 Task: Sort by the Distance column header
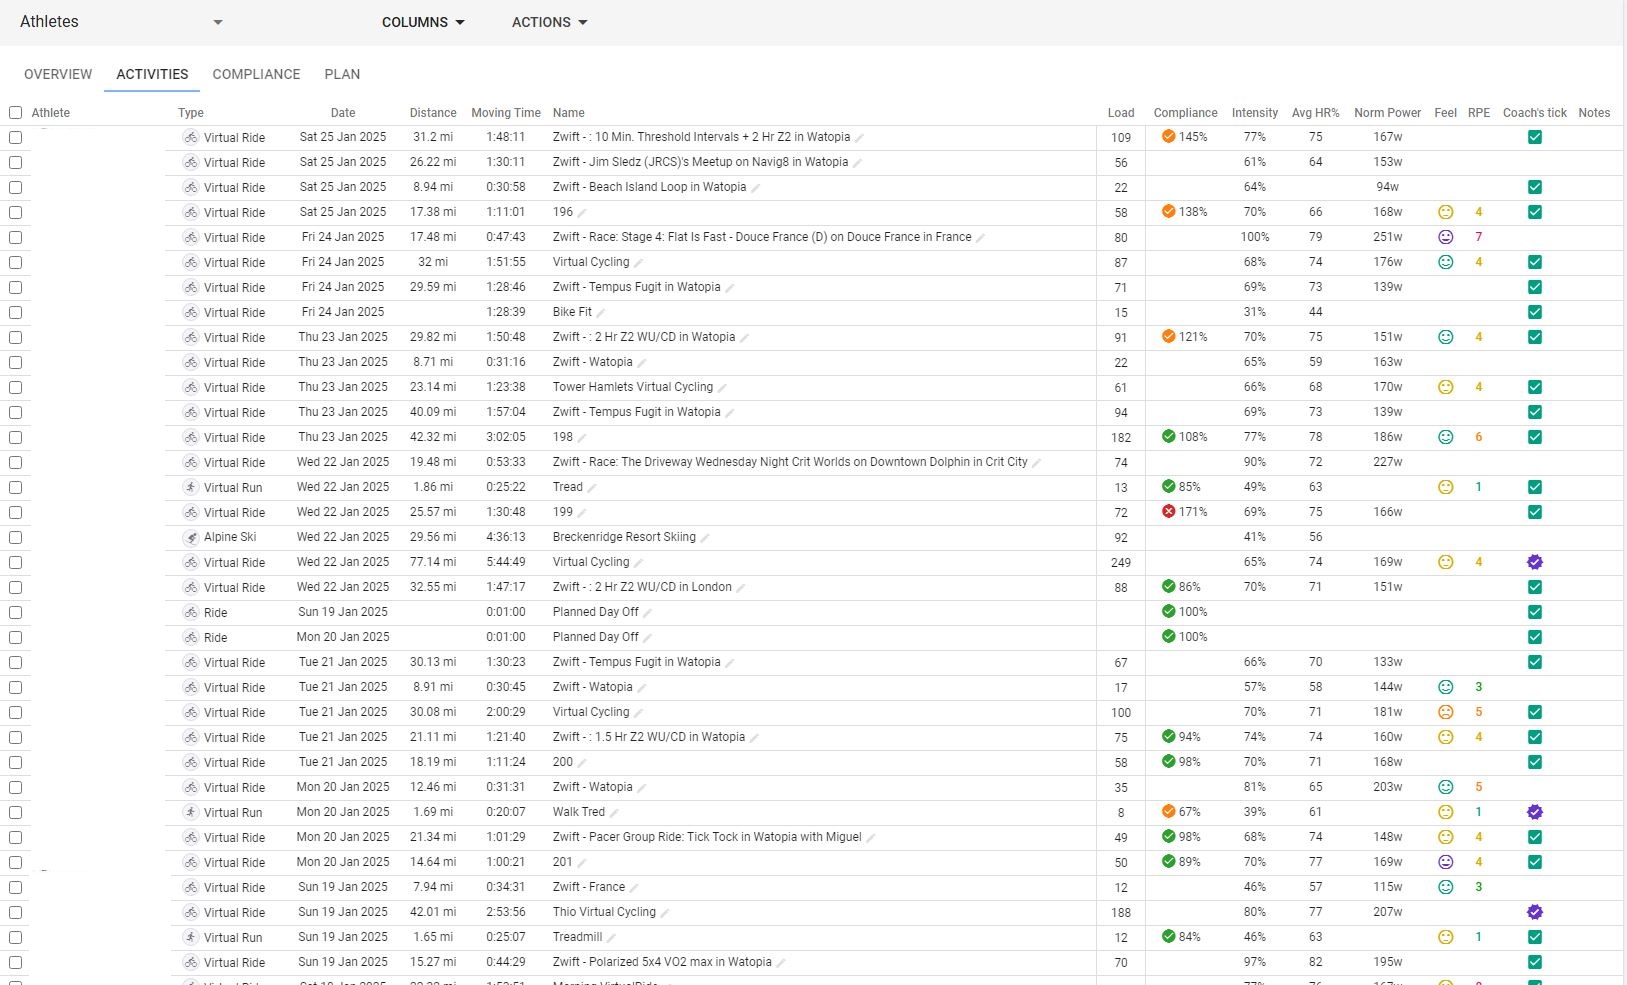pos(433,113)
